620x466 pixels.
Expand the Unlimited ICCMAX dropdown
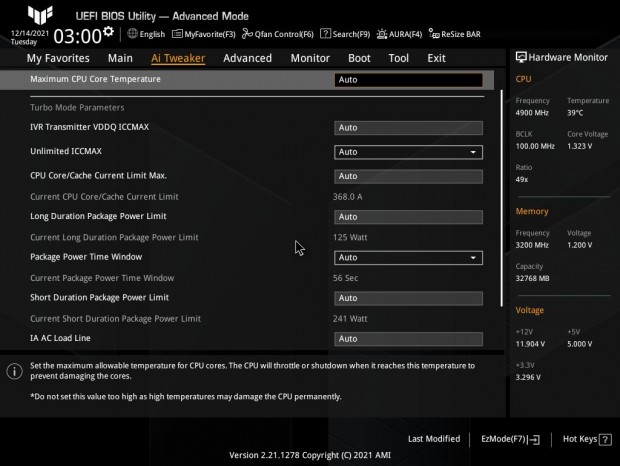tap(408, 152)
